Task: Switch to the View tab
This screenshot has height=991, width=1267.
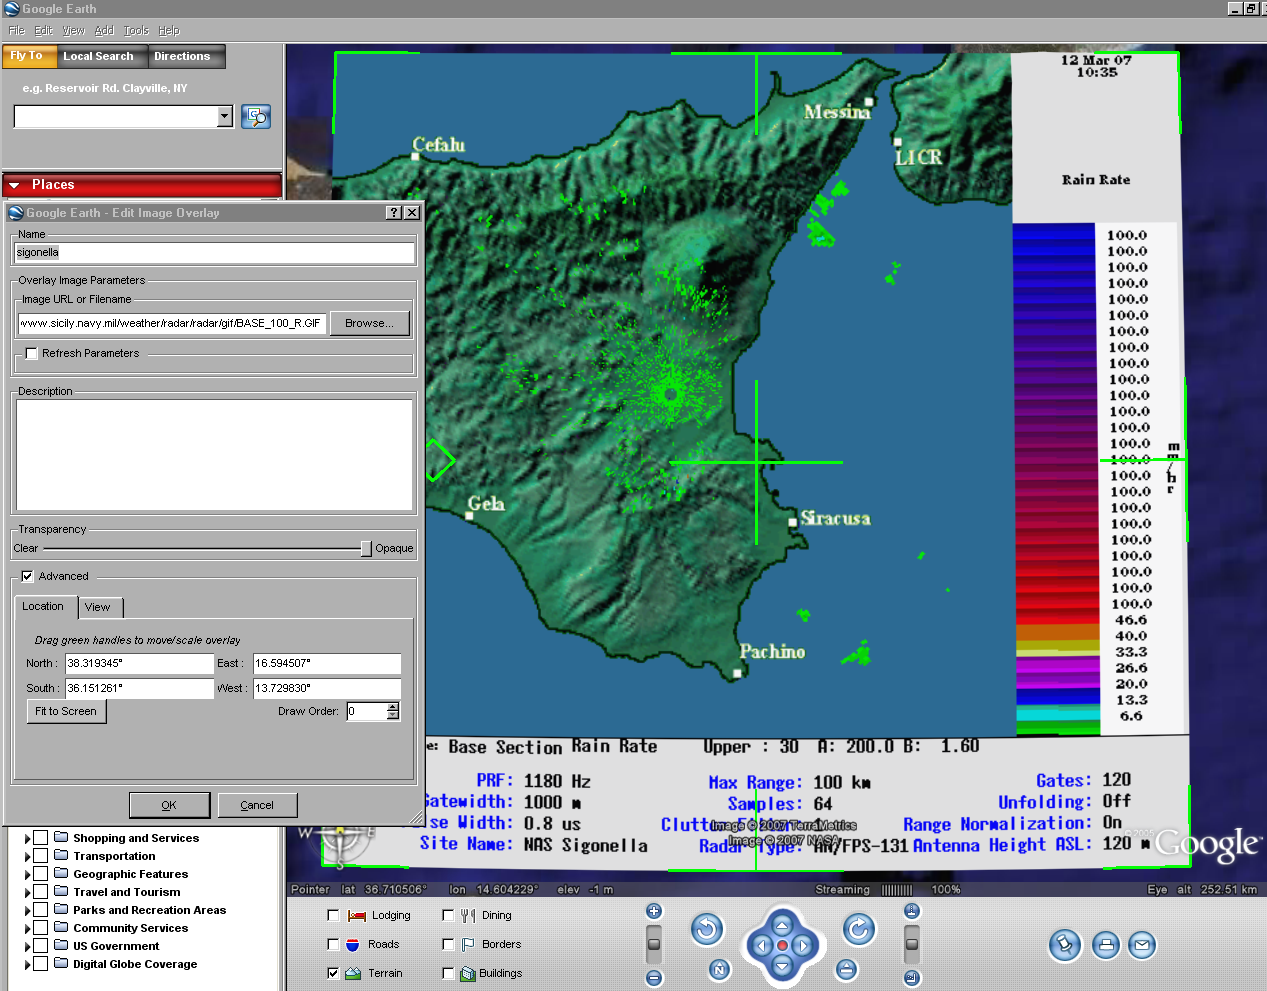Action: [x=98, y=607]
